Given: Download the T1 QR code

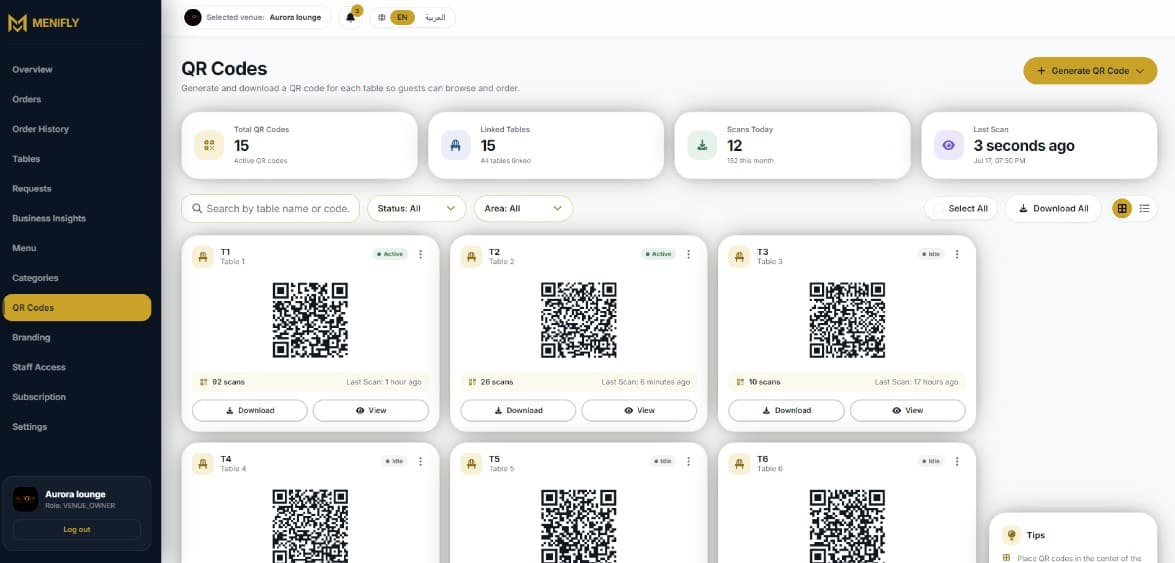Looking at the screenshot, I should [250, 410].
